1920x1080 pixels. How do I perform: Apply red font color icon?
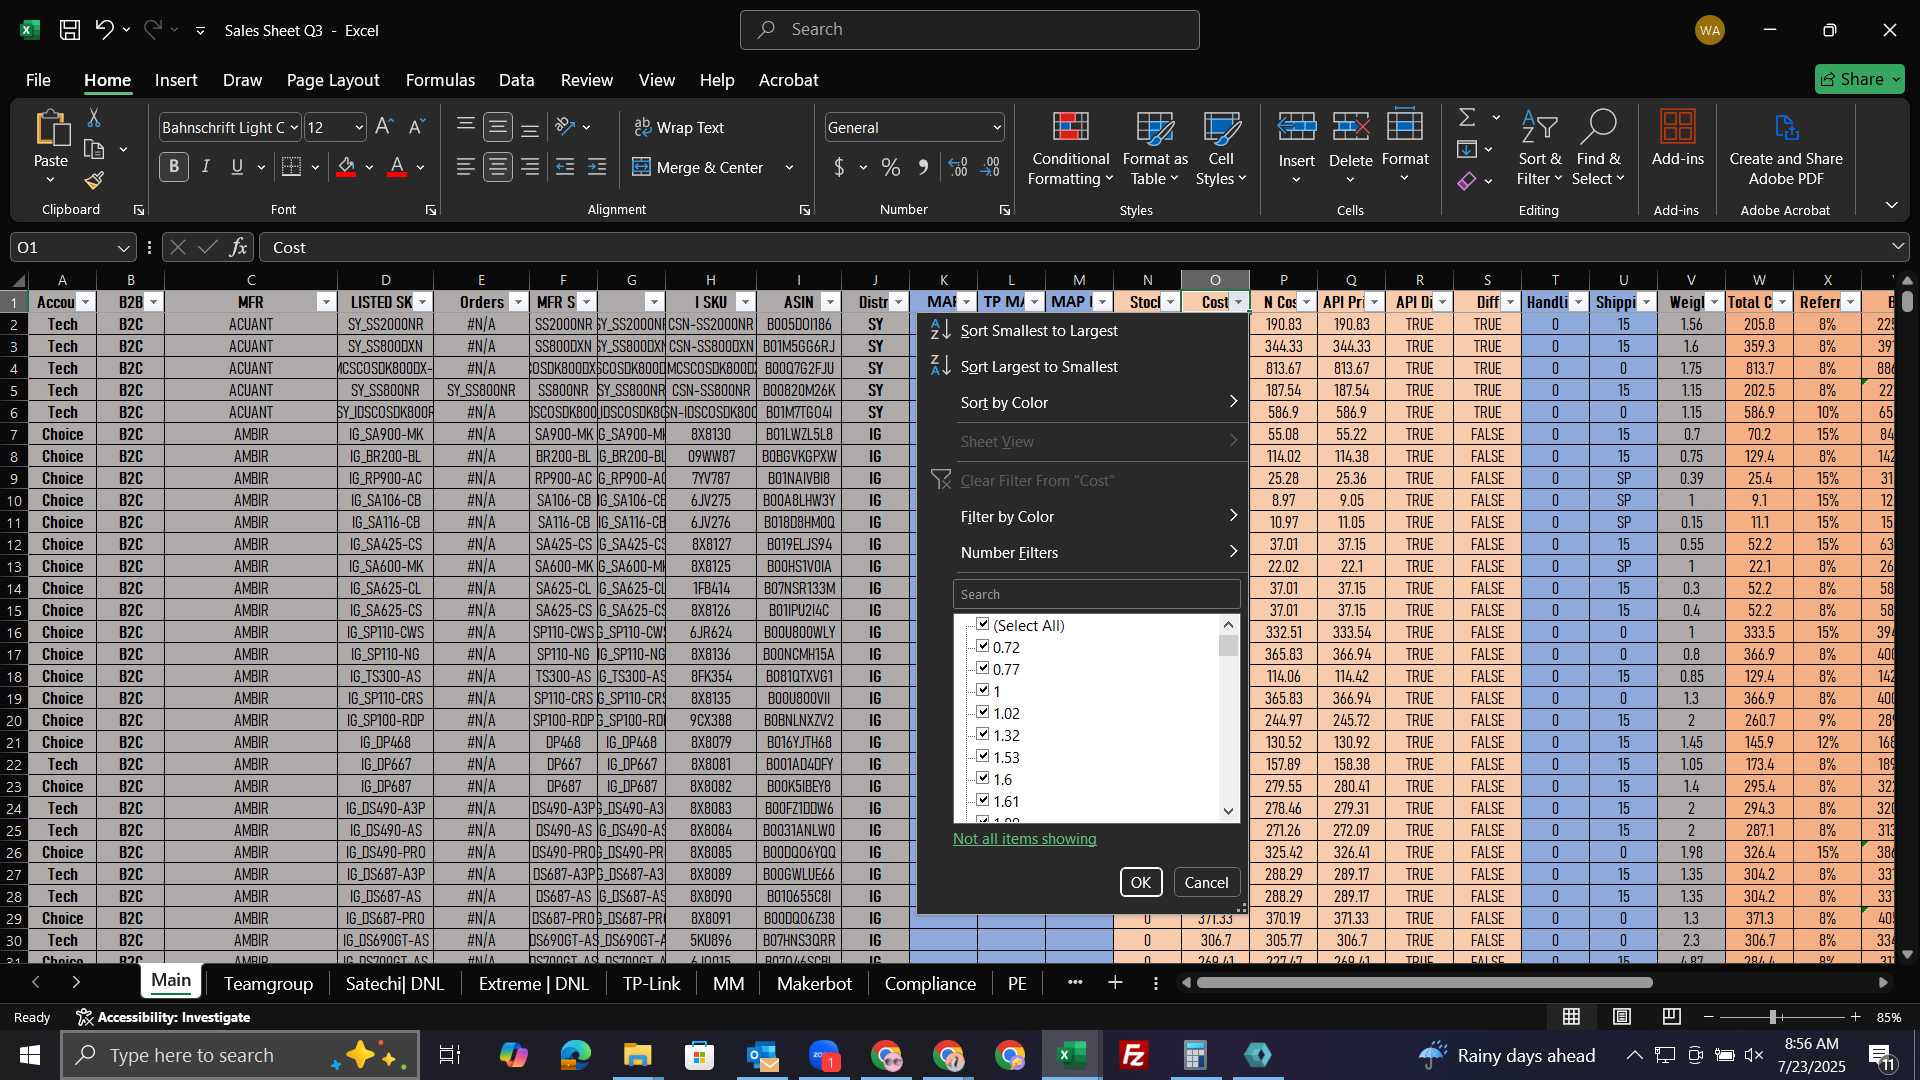(397, 167)
